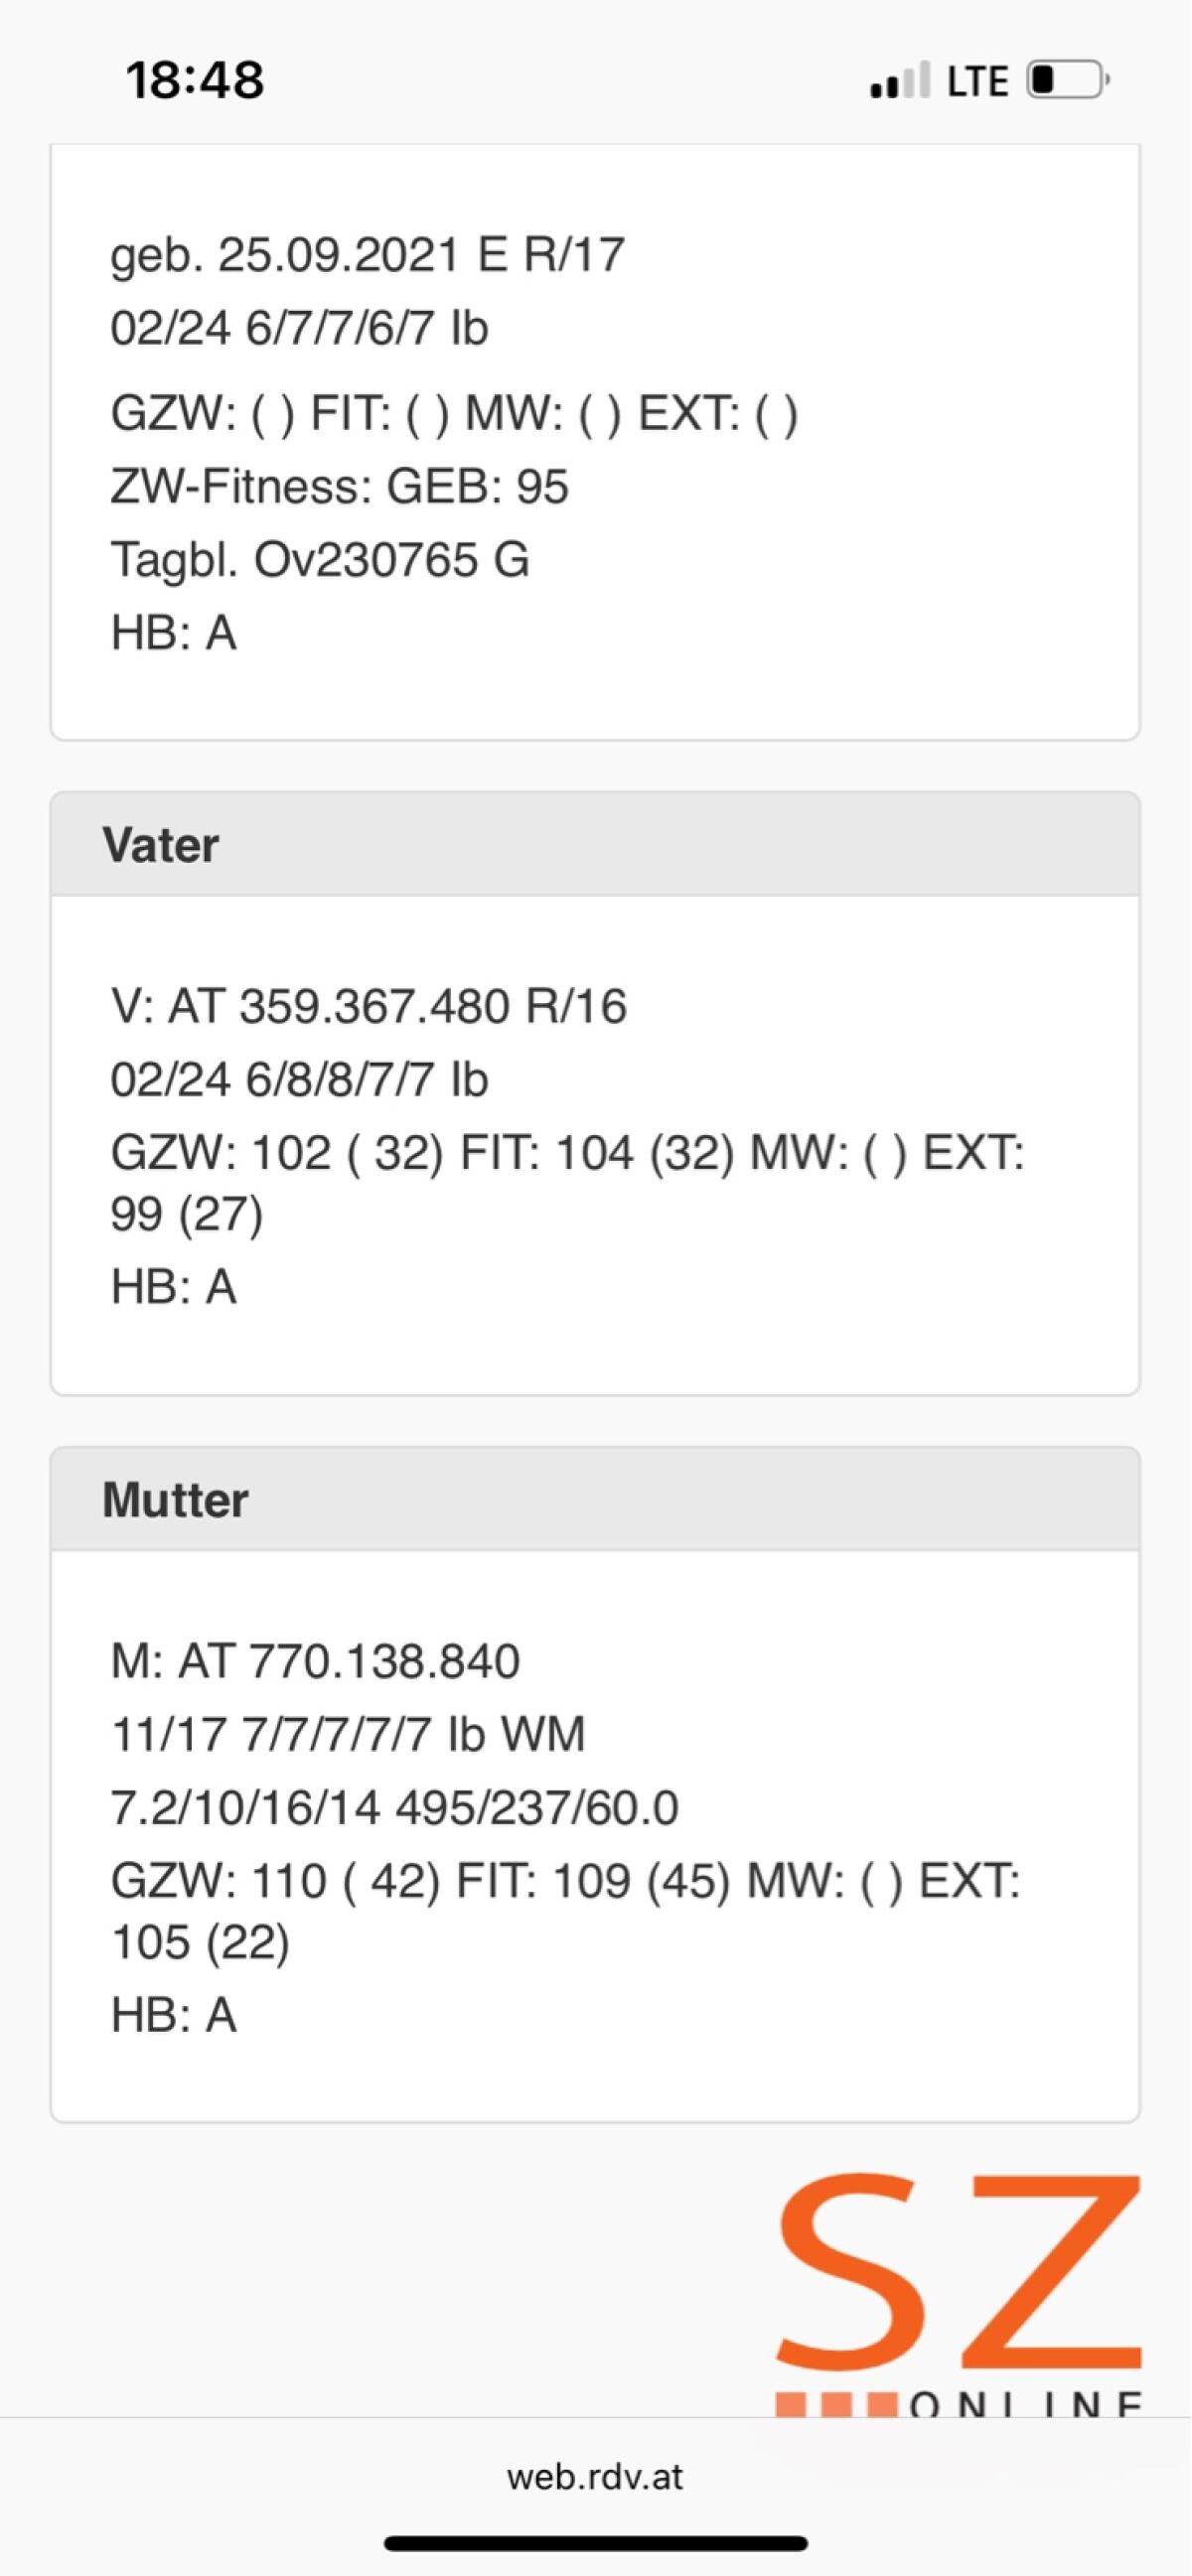
Task: Tap the father's GZW: 102 value line
Action: 566,1153
